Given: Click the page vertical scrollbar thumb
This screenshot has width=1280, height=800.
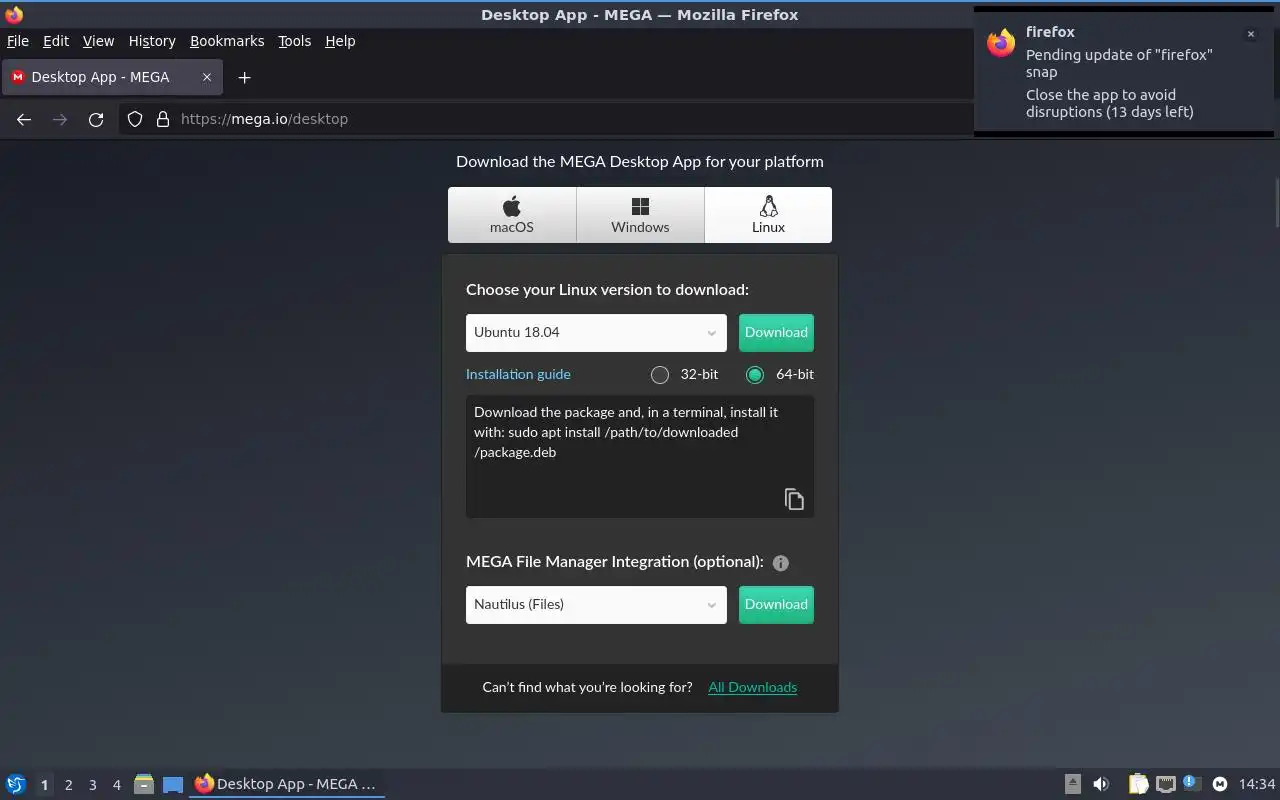Looking at the screenshot, I should (x=1276, y=203).
